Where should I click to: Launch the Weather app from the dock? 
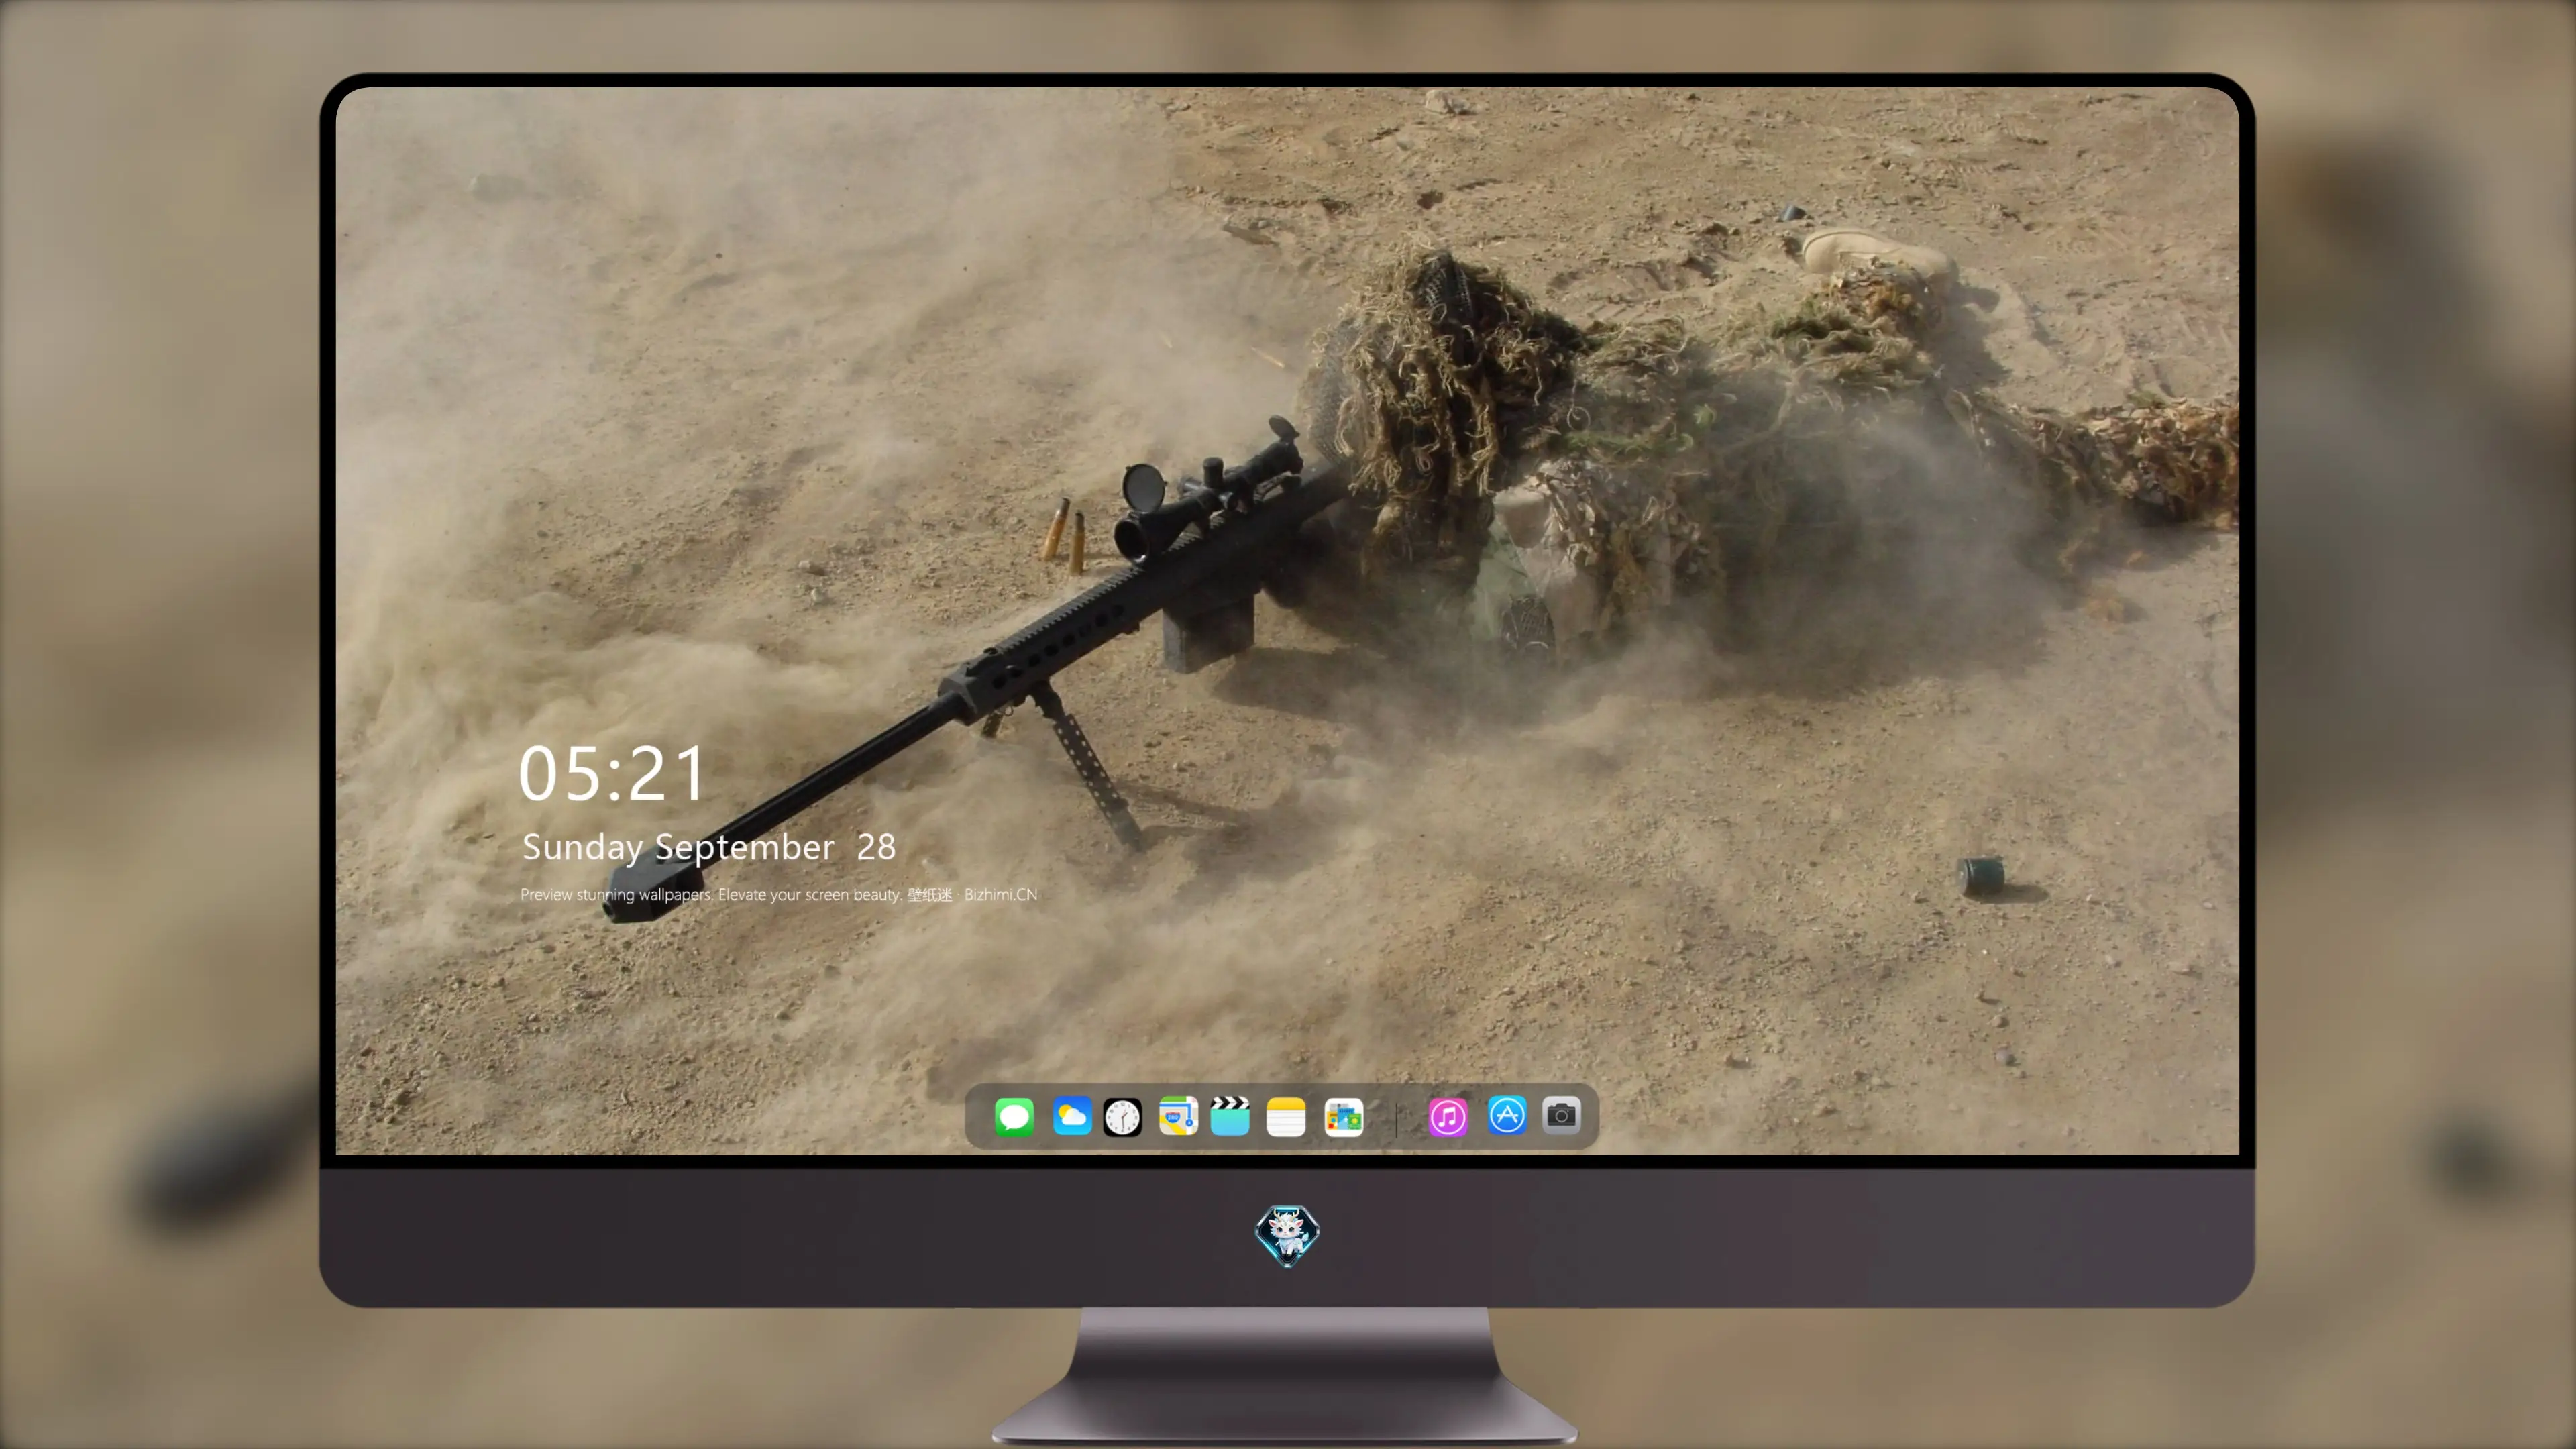[x=1071, y=1116]
